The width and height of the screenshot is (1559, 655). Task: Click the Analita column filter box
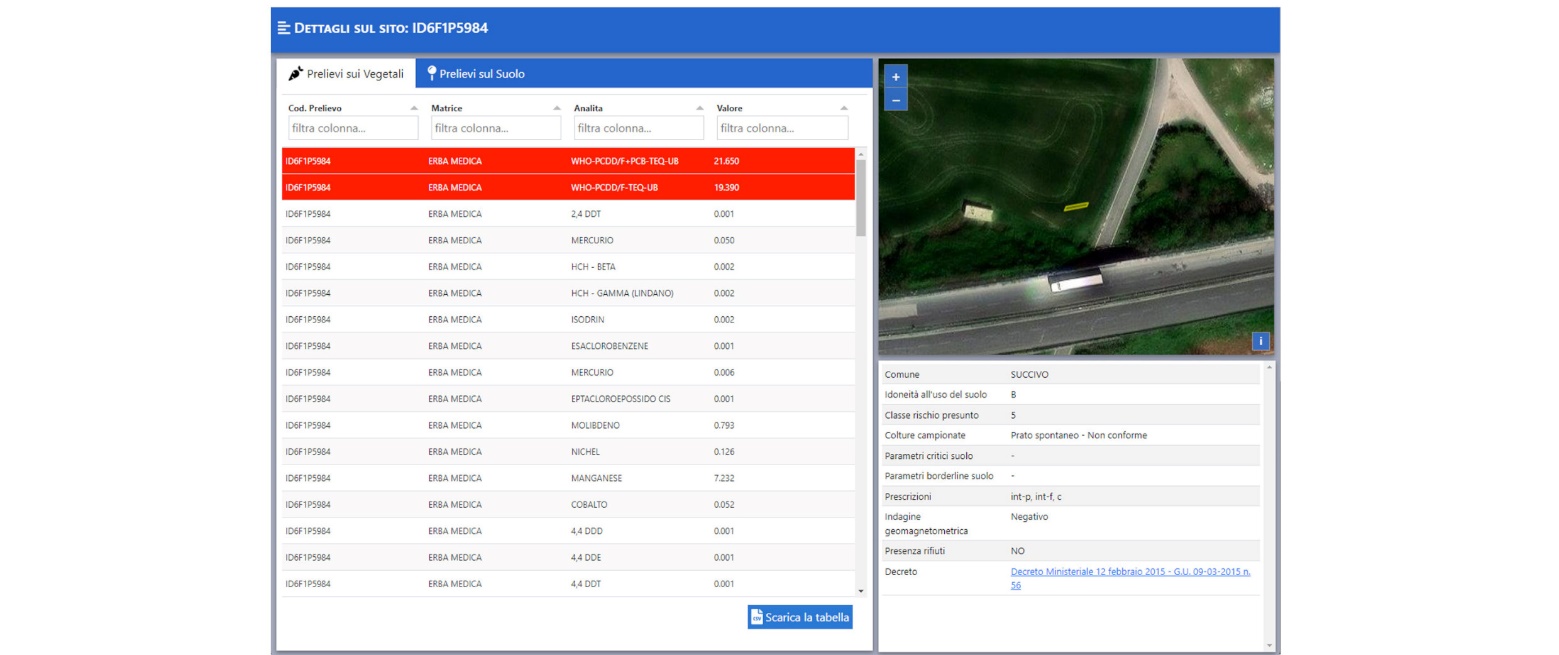pos(639,128)
